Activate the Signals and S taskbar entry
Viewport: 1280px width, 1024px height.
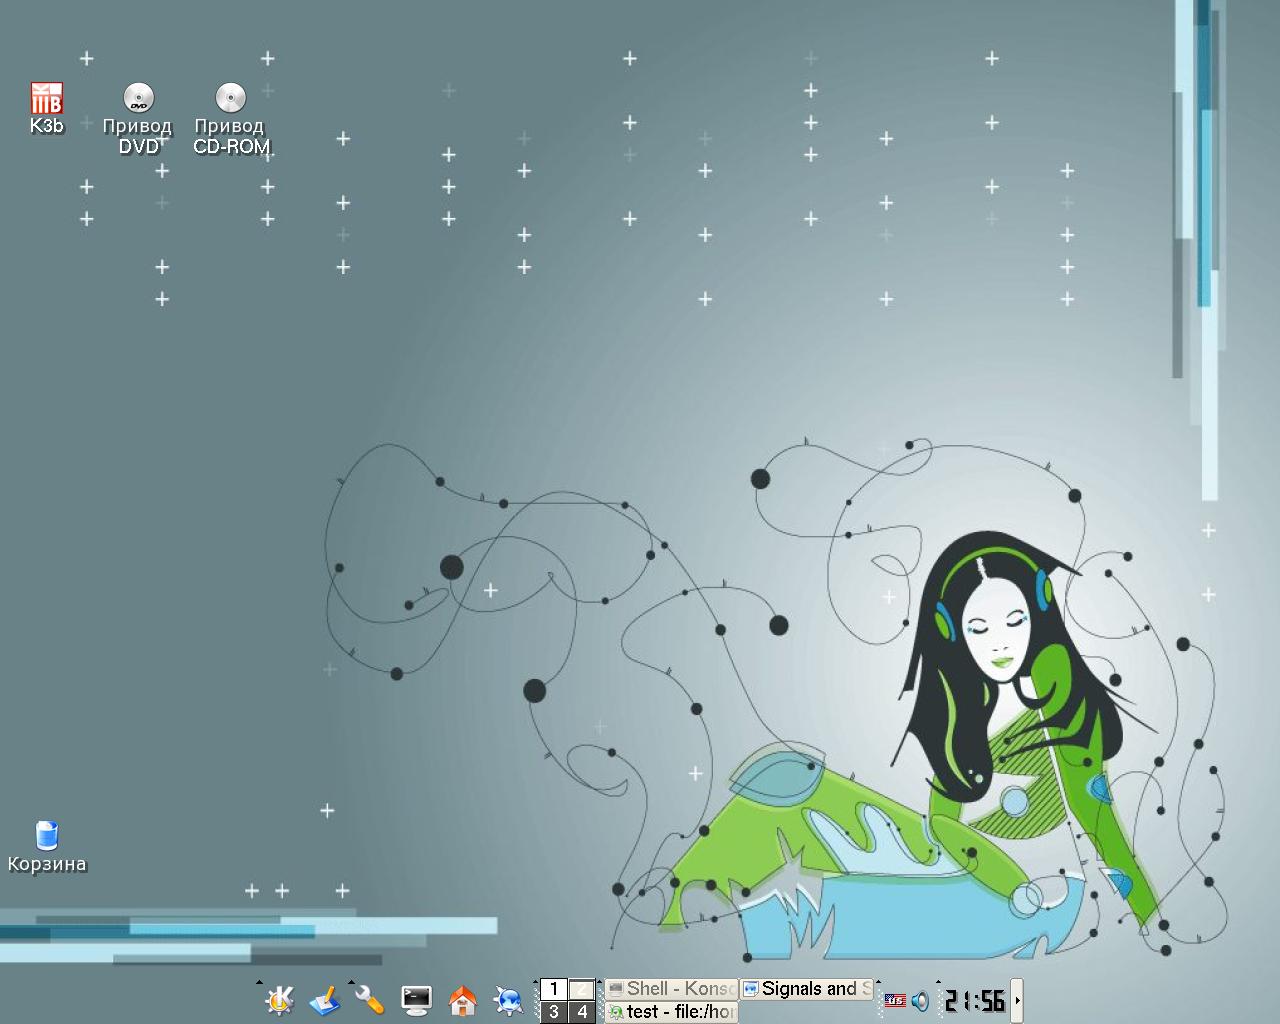(x=807, y=989)
